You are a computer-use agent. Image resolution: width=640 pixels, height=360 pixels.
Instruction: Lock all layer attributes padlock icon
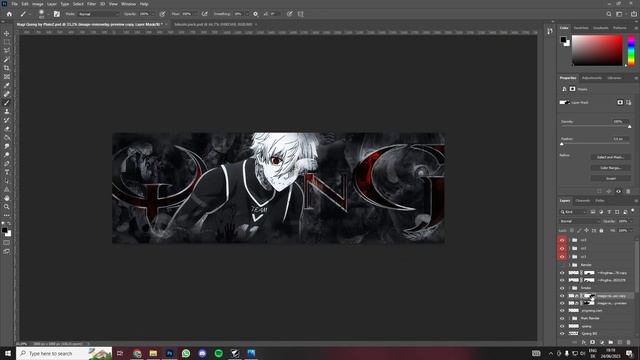tap(601, 231)
